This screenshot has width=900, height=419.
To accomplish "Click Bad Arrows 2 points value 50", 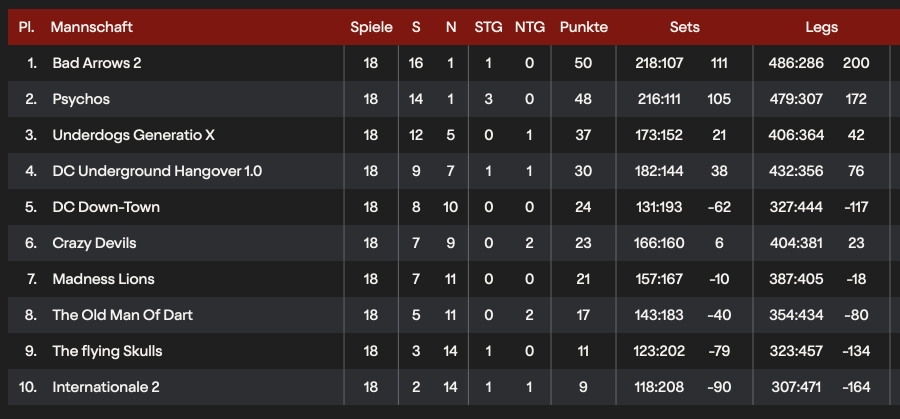I will click(583, 63).
